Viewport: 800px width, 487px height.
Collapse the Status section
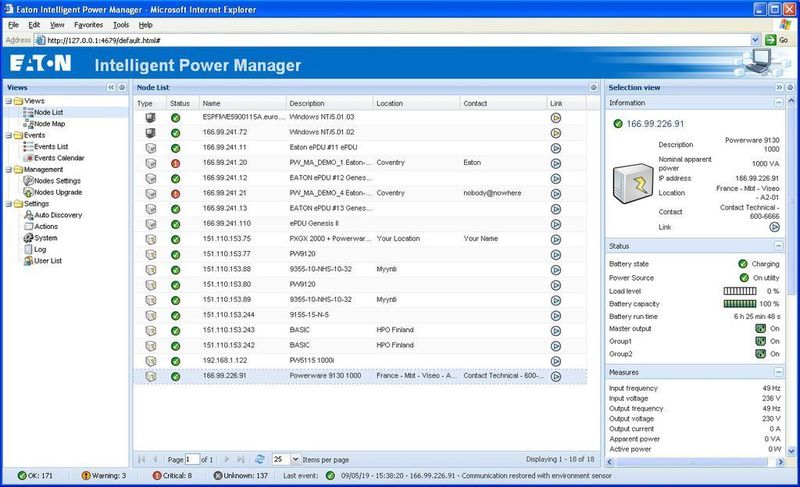click(x=778, y=246)
